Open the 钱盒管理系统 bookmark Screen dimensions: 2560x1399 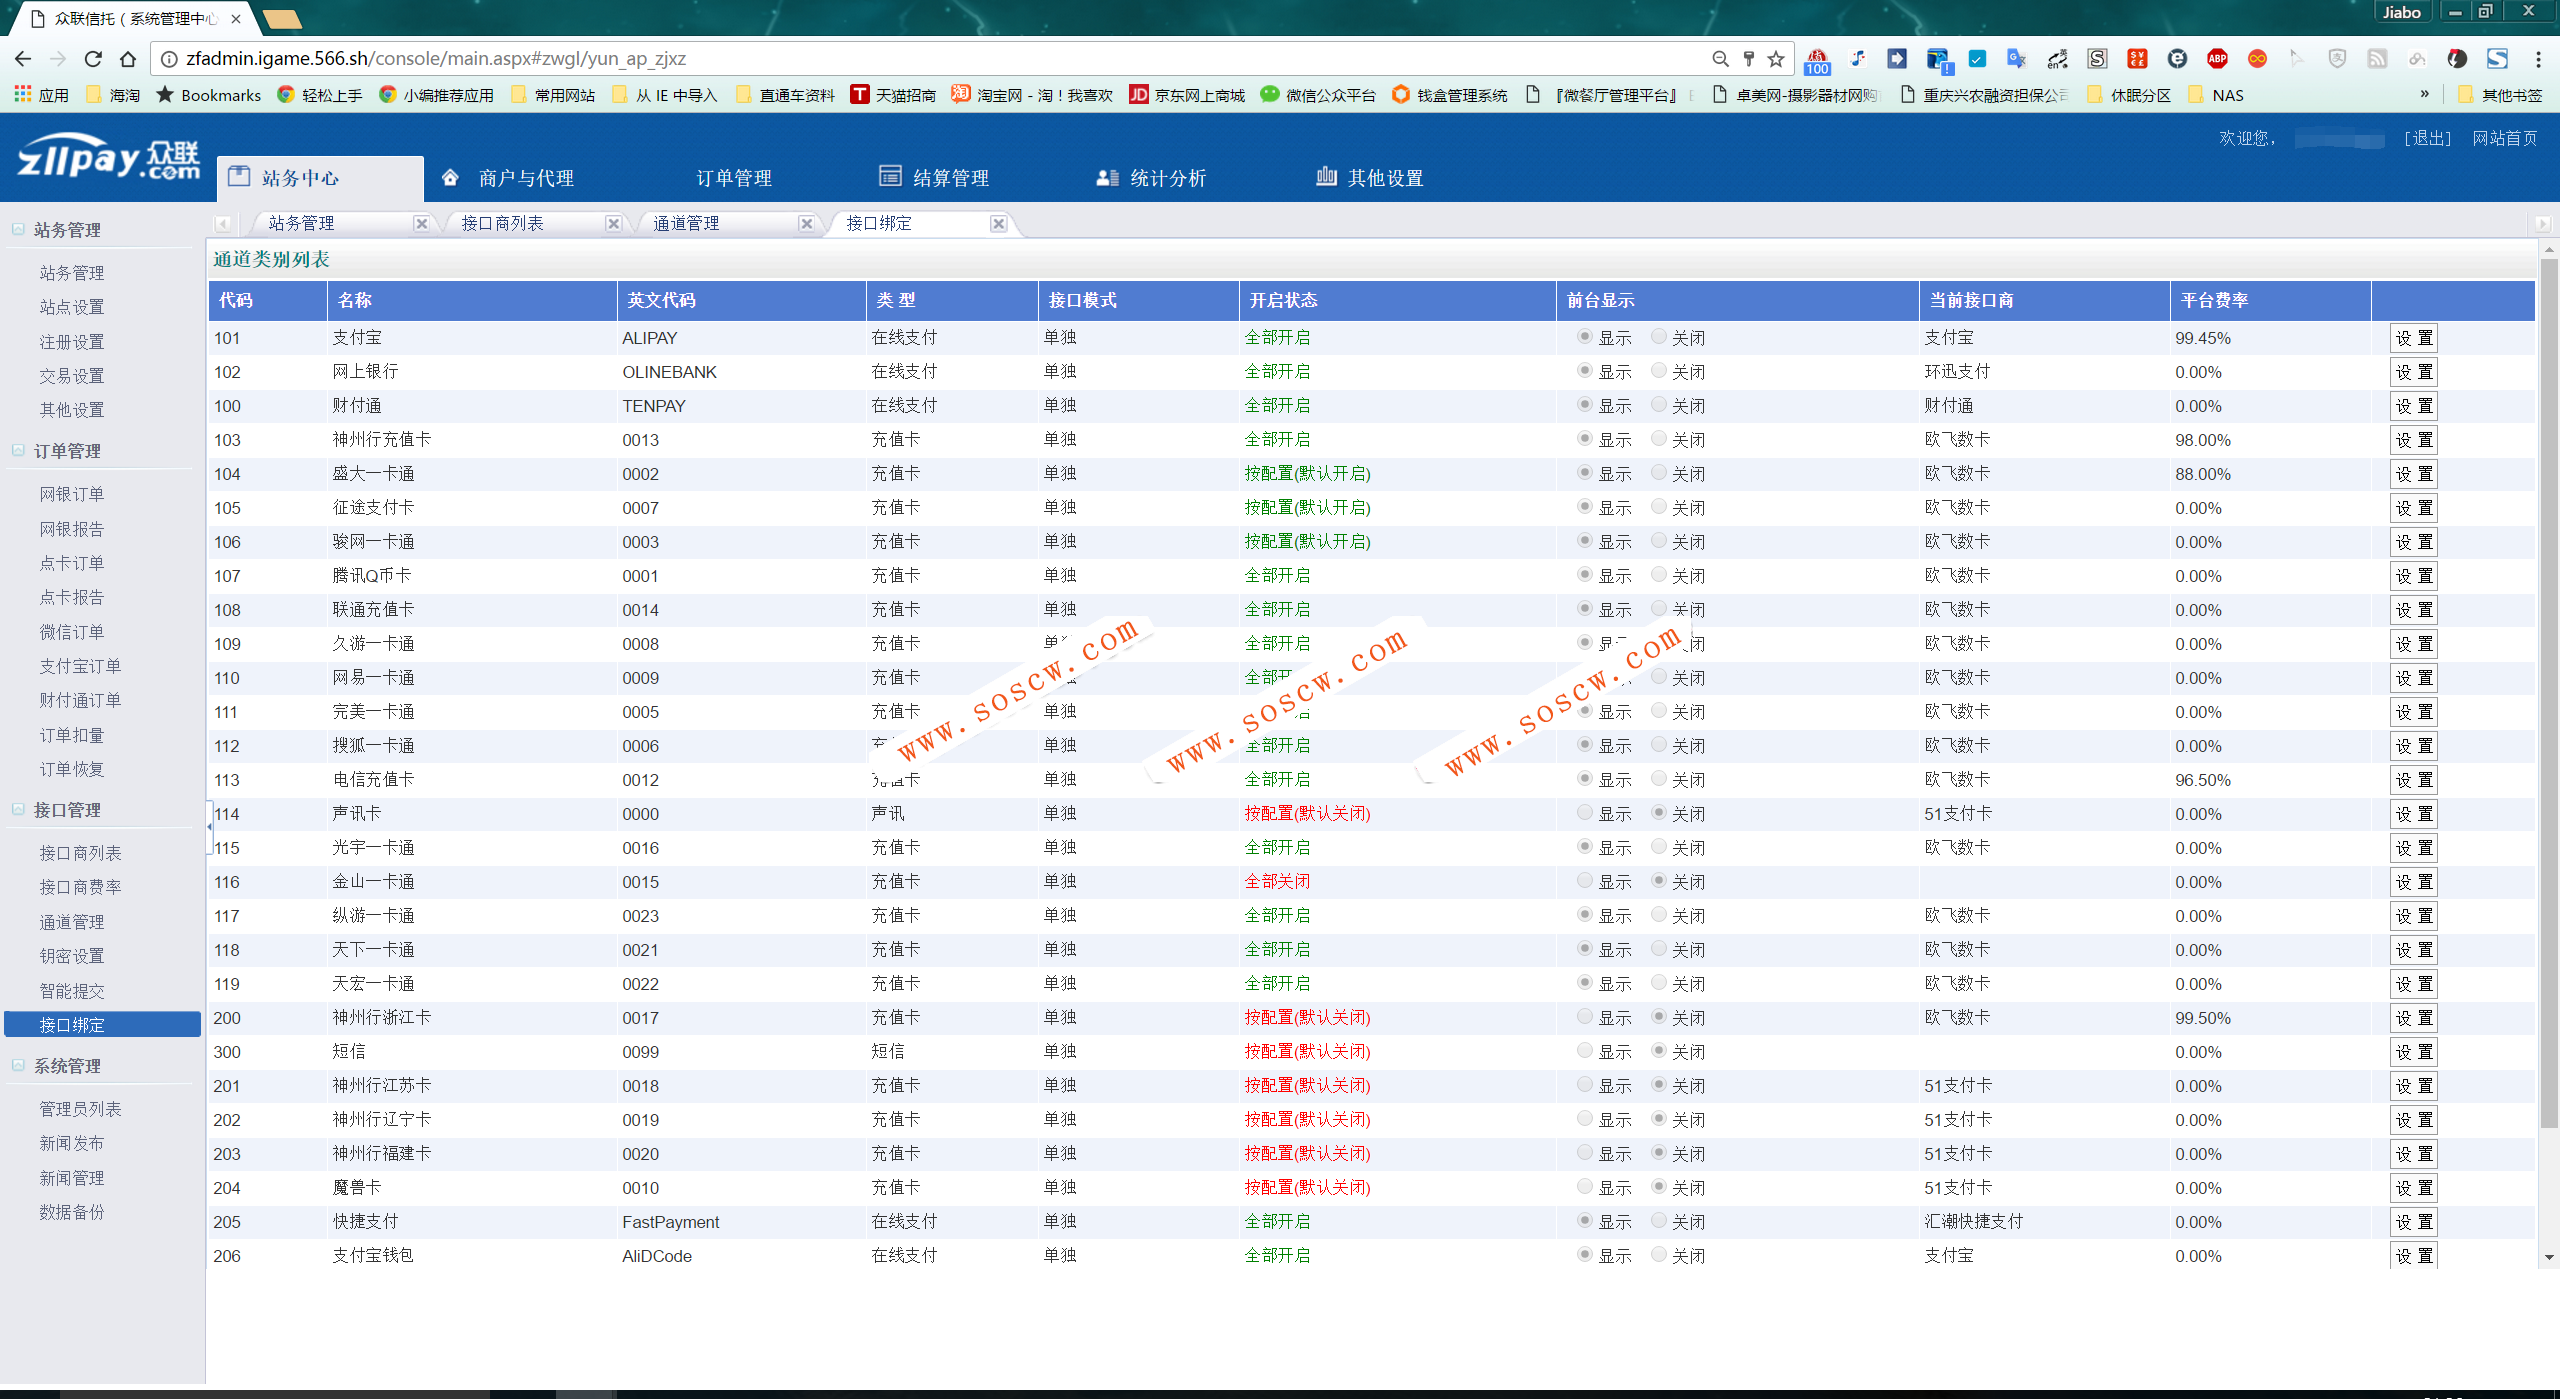coord(1449,95)
